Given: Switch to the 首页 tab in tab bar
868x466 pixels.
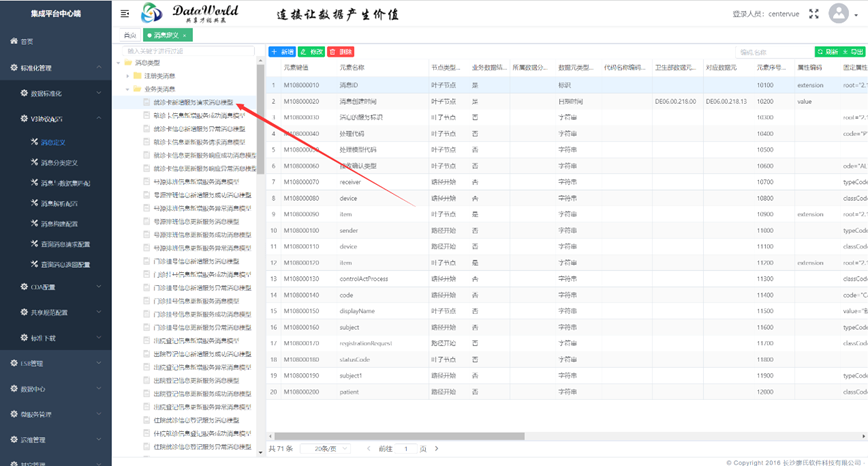Looking at the screenshot, I should (x=130, y=35).
